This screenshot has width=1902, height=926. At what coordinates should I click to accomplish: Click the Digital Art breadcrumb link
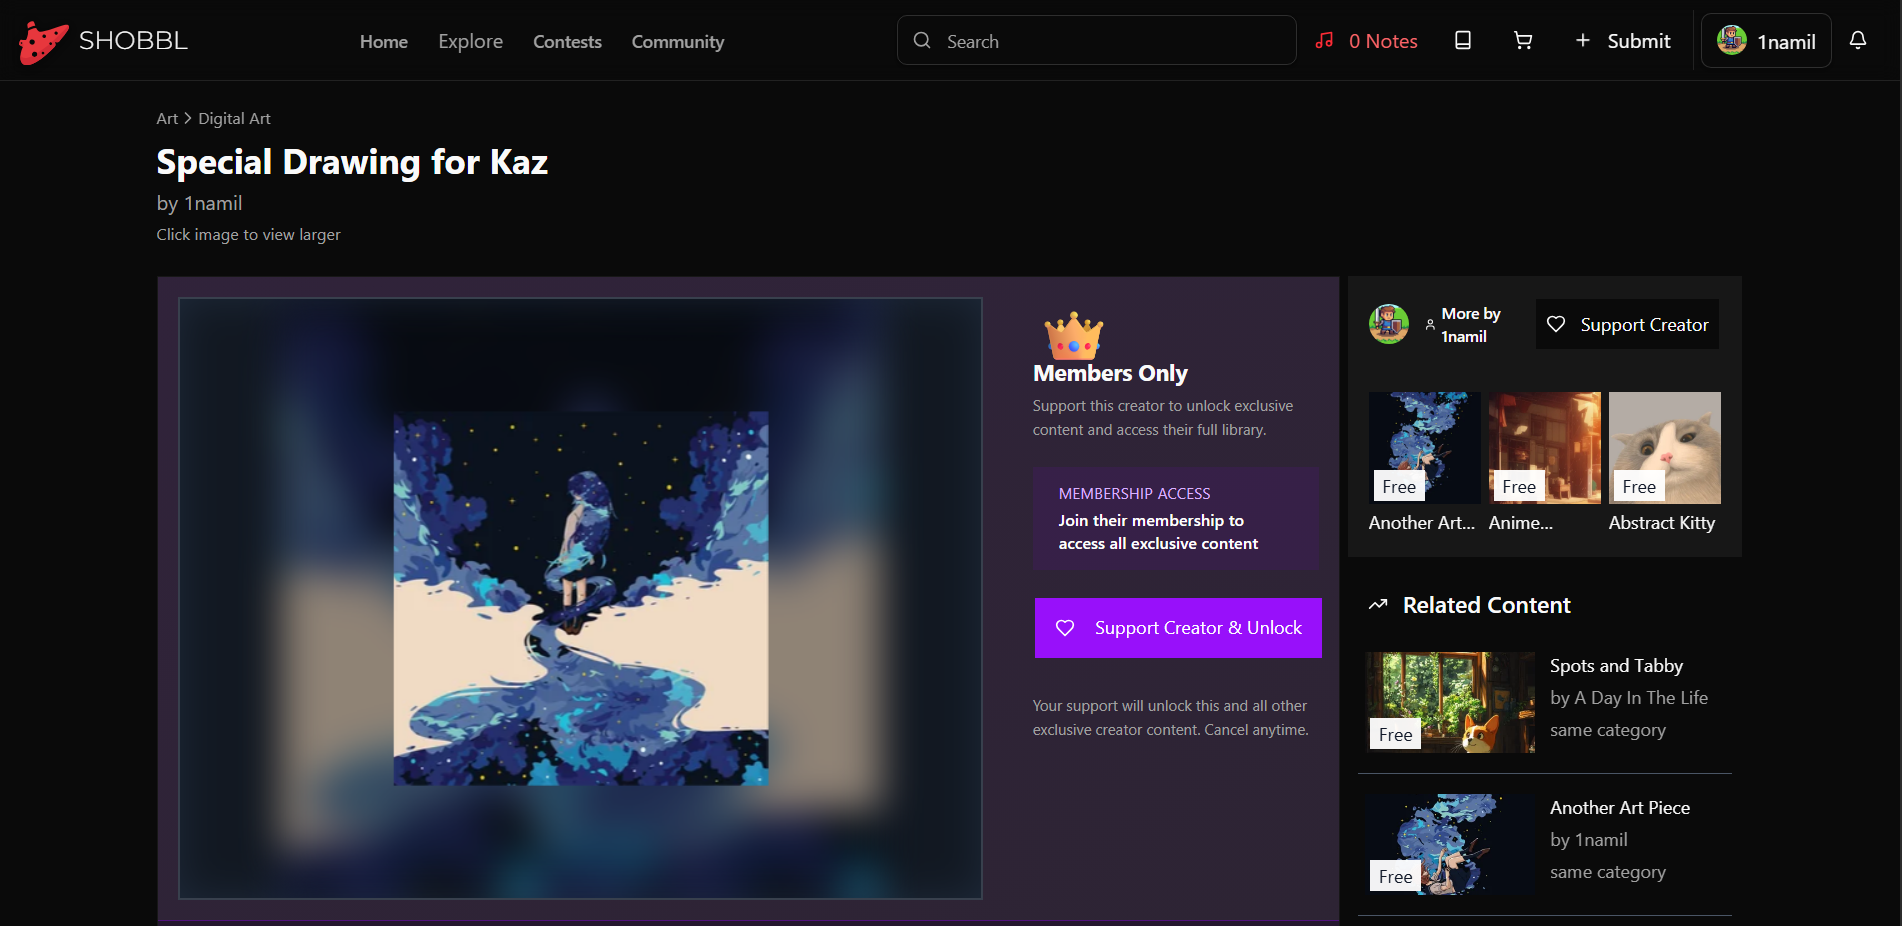pyautogui.click(x=234, y=118)
